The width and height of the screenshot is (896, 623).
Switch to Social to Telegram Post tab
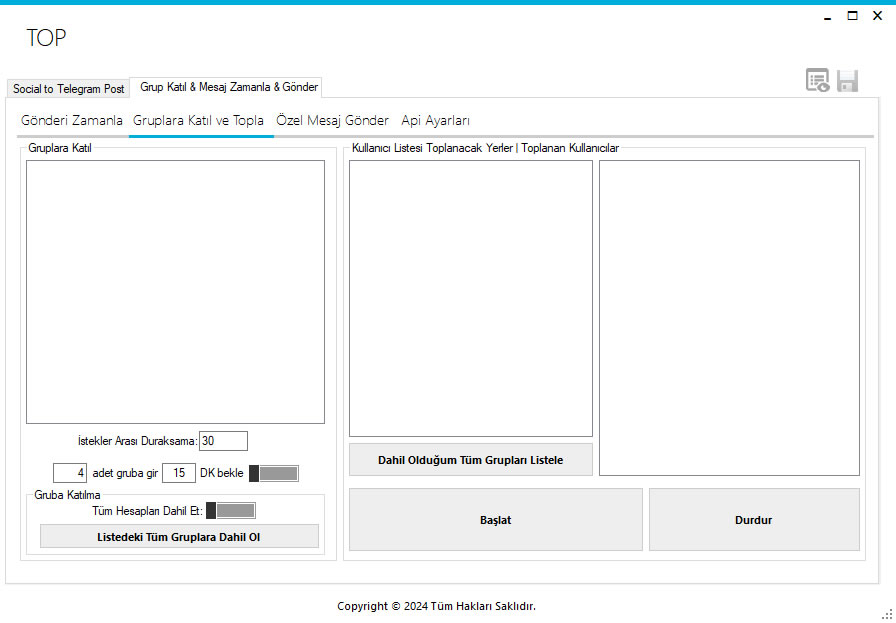(x=69, y=89)
